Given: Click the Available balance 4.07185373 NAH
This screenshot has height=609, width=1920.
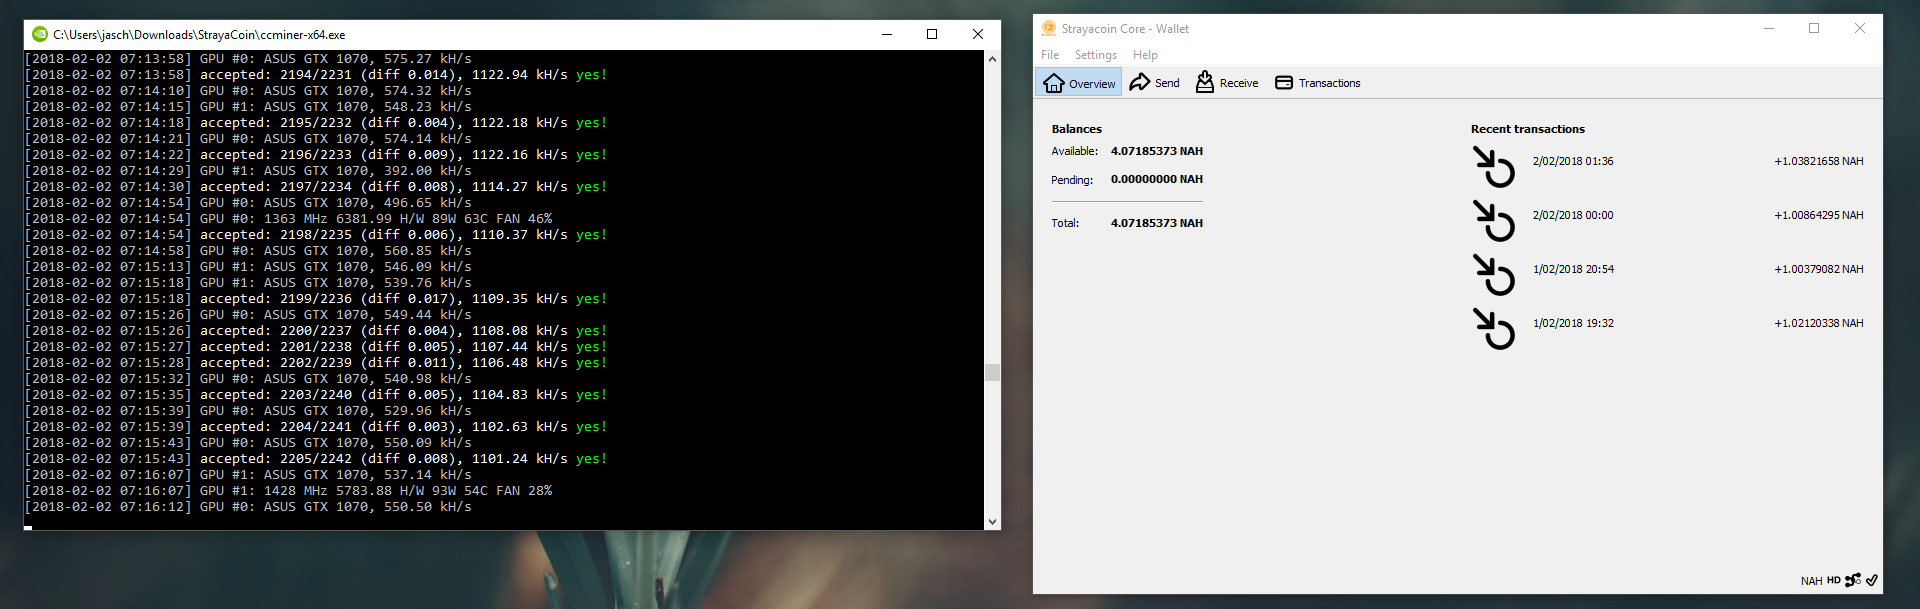Looking at the screenshot, I should [x=1156, y=151].
